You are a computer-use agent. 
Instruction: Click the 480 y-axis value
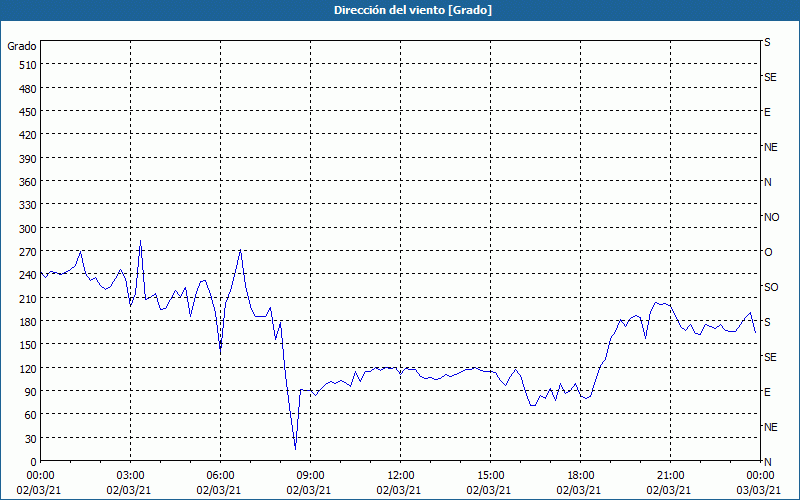pyautogui.click(x=28, y=89)
